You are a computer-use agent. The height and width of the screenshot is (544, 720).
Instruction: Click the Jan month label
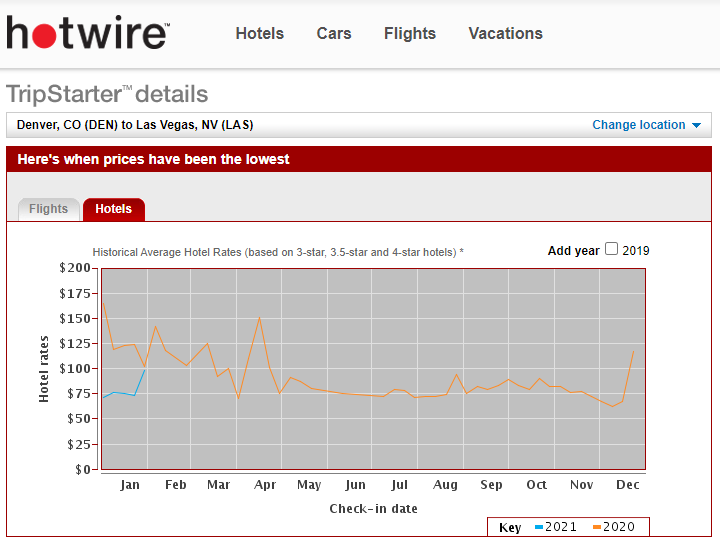[x=130, y=485]
